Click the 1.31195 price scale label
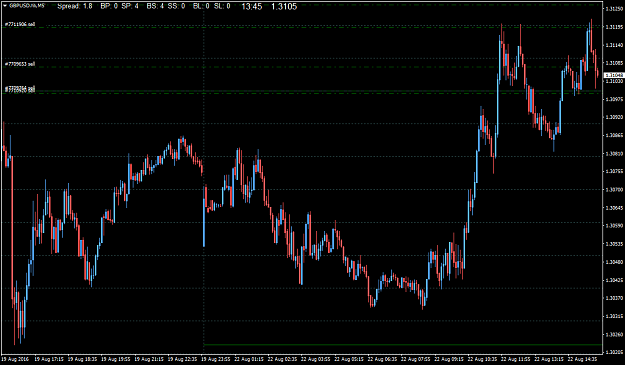The width and height of the screenshot is (625, 365). [614, 27]
